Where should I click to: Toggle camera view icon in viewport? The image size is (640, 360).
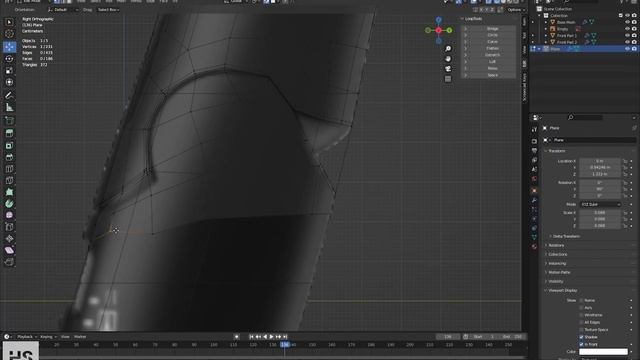pyautogui.click(x=448, y=69)
